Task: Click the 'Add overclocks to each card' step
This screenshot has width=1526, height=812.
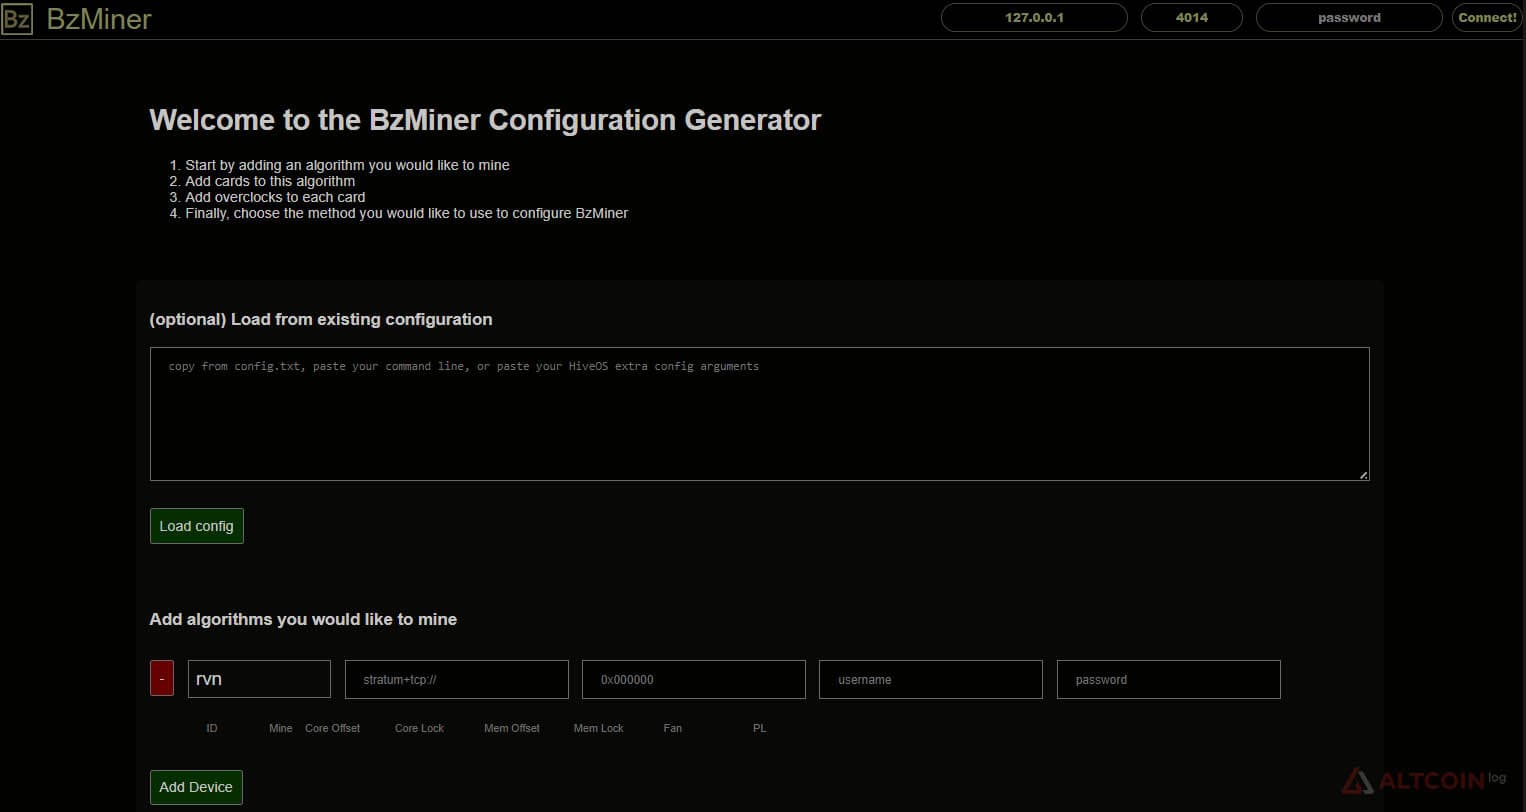Action: coord(275,197)
